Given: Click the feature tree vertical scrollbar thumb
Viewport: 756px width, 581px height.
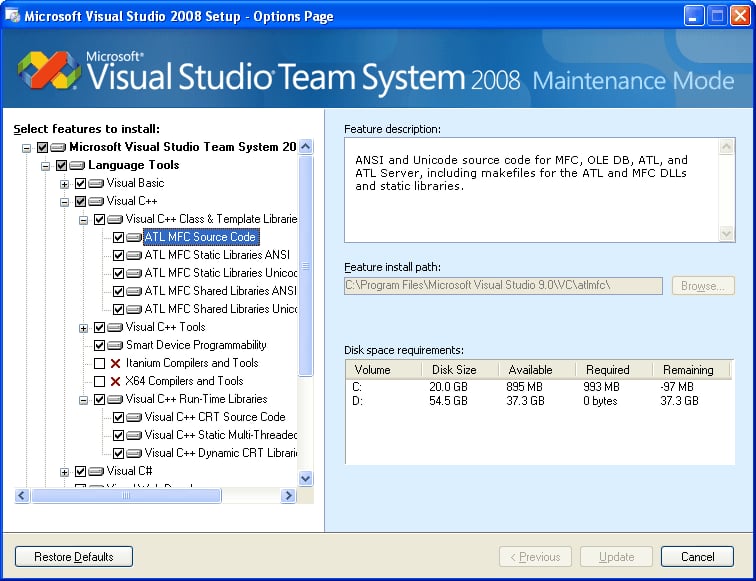Looking at the screenshot, I should (x=306, y=265).
